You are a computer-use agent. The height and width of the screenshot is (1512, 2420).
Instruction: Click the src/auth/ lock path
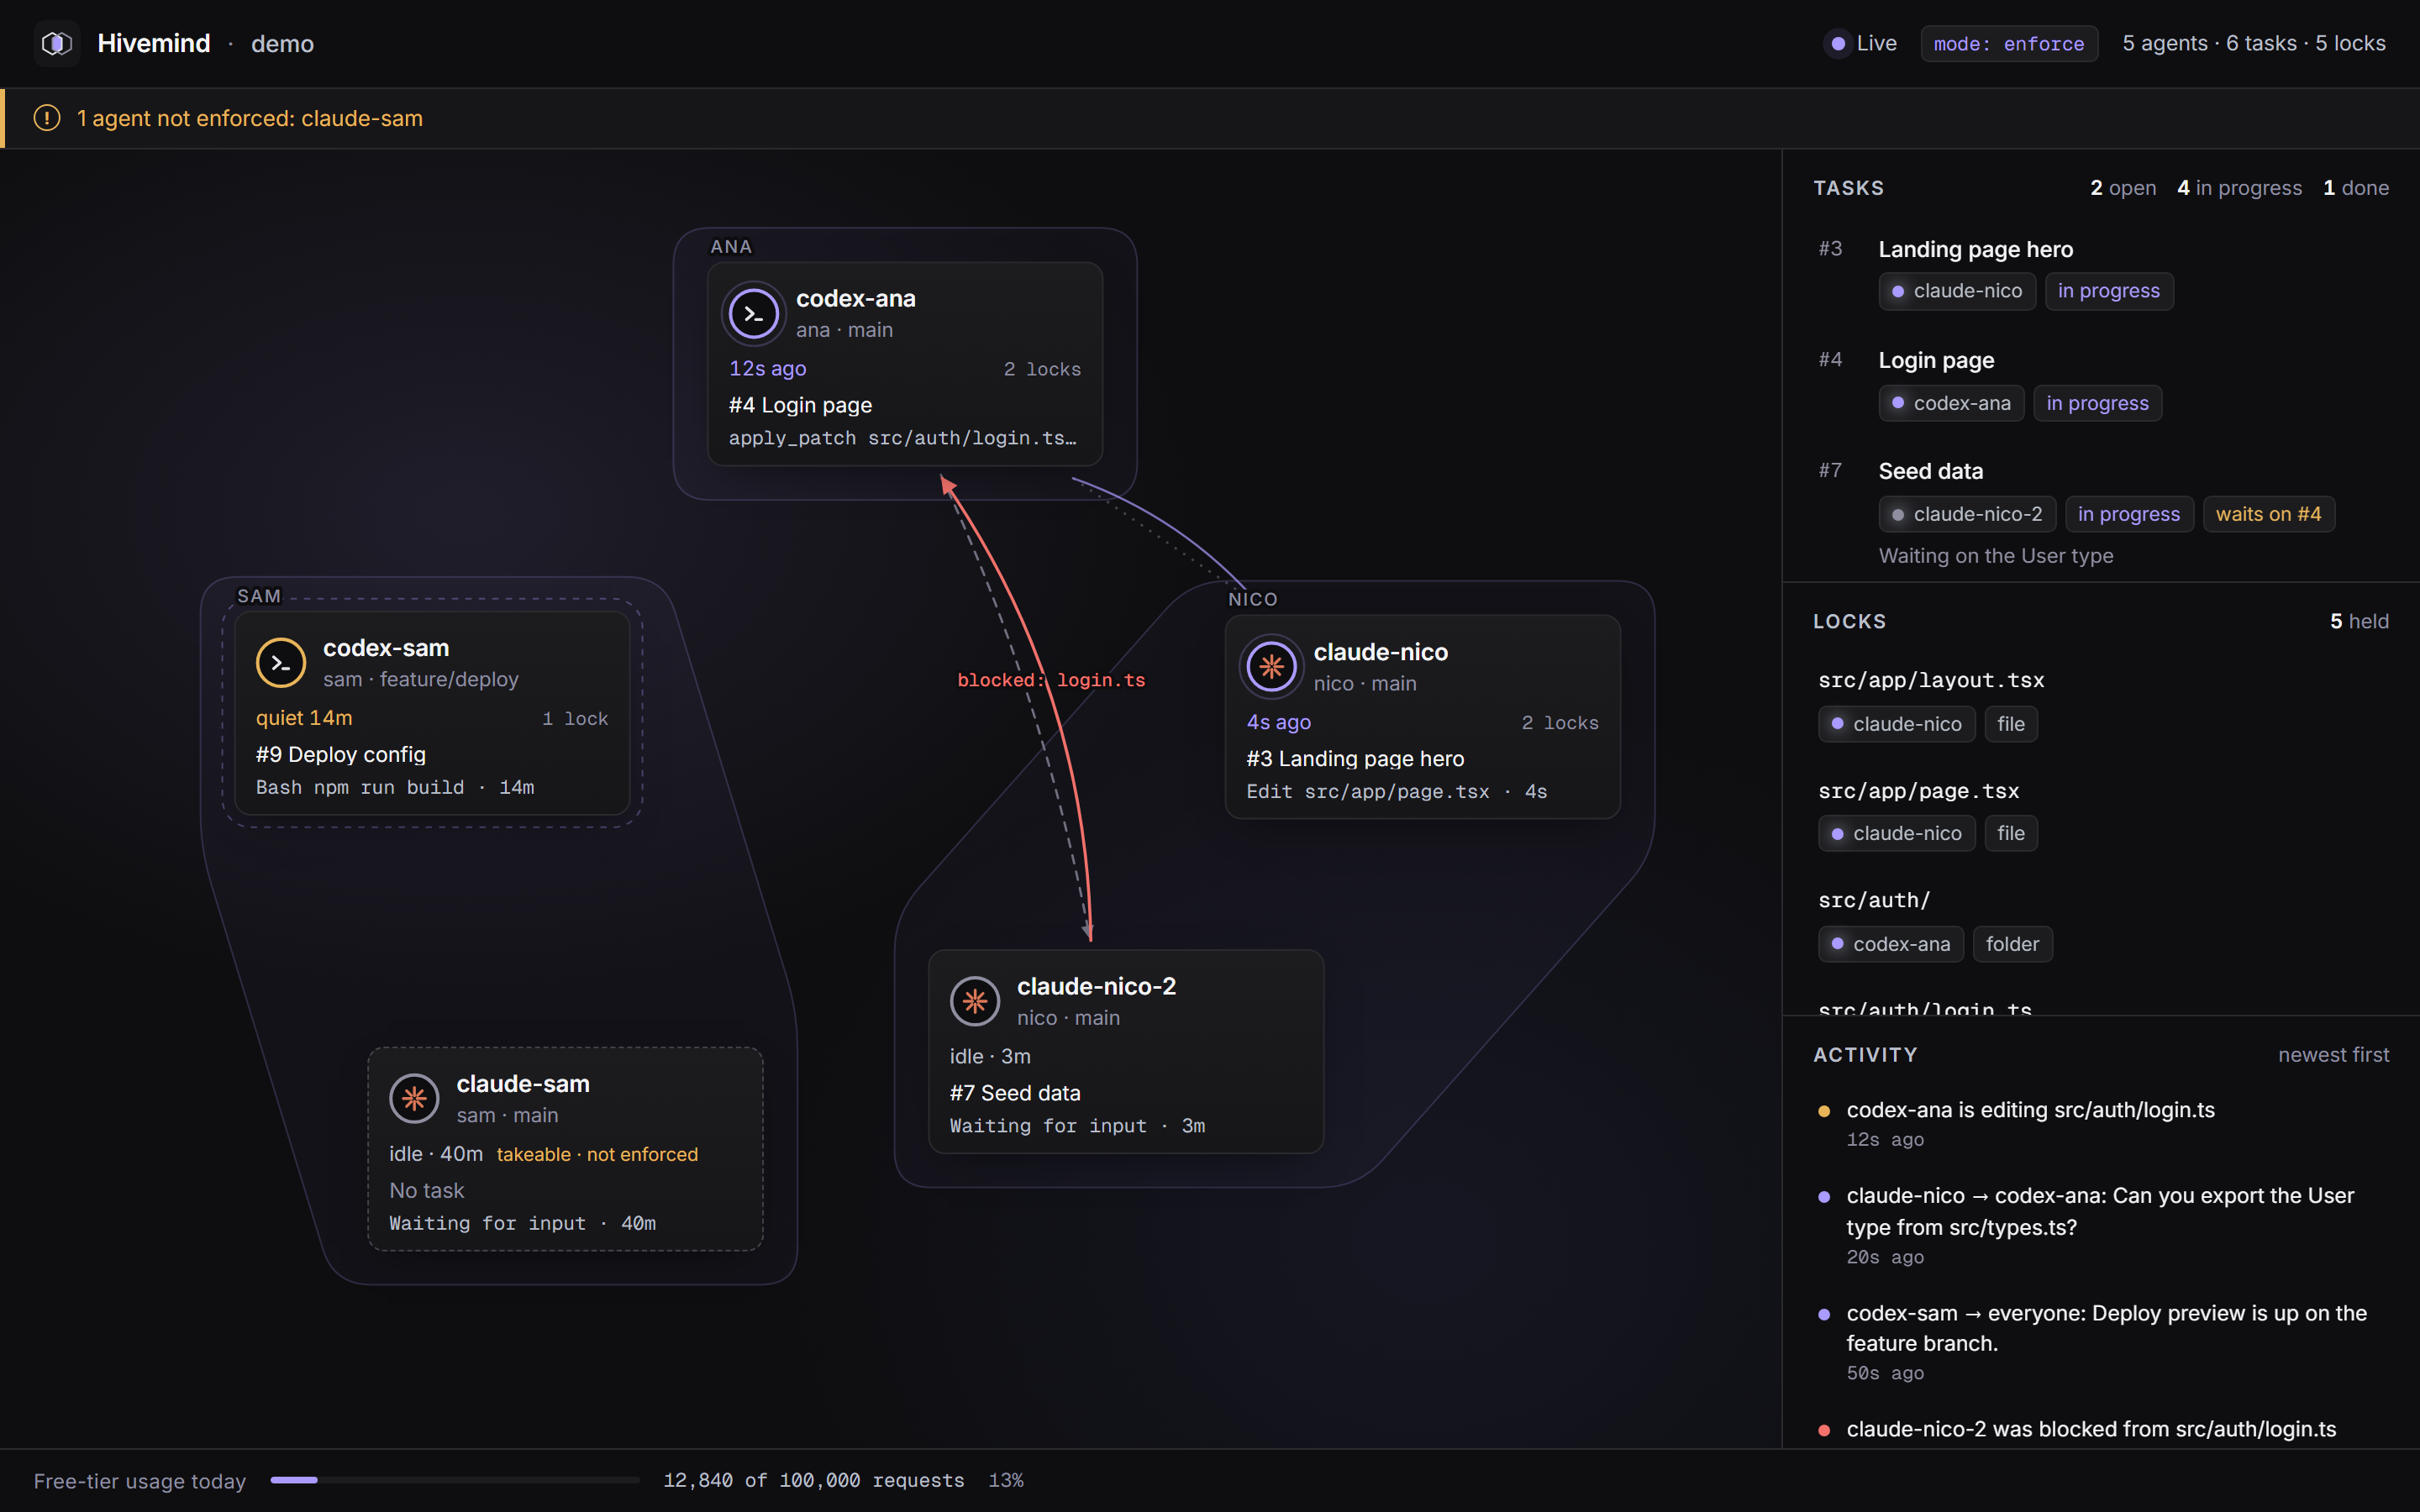1874,900
